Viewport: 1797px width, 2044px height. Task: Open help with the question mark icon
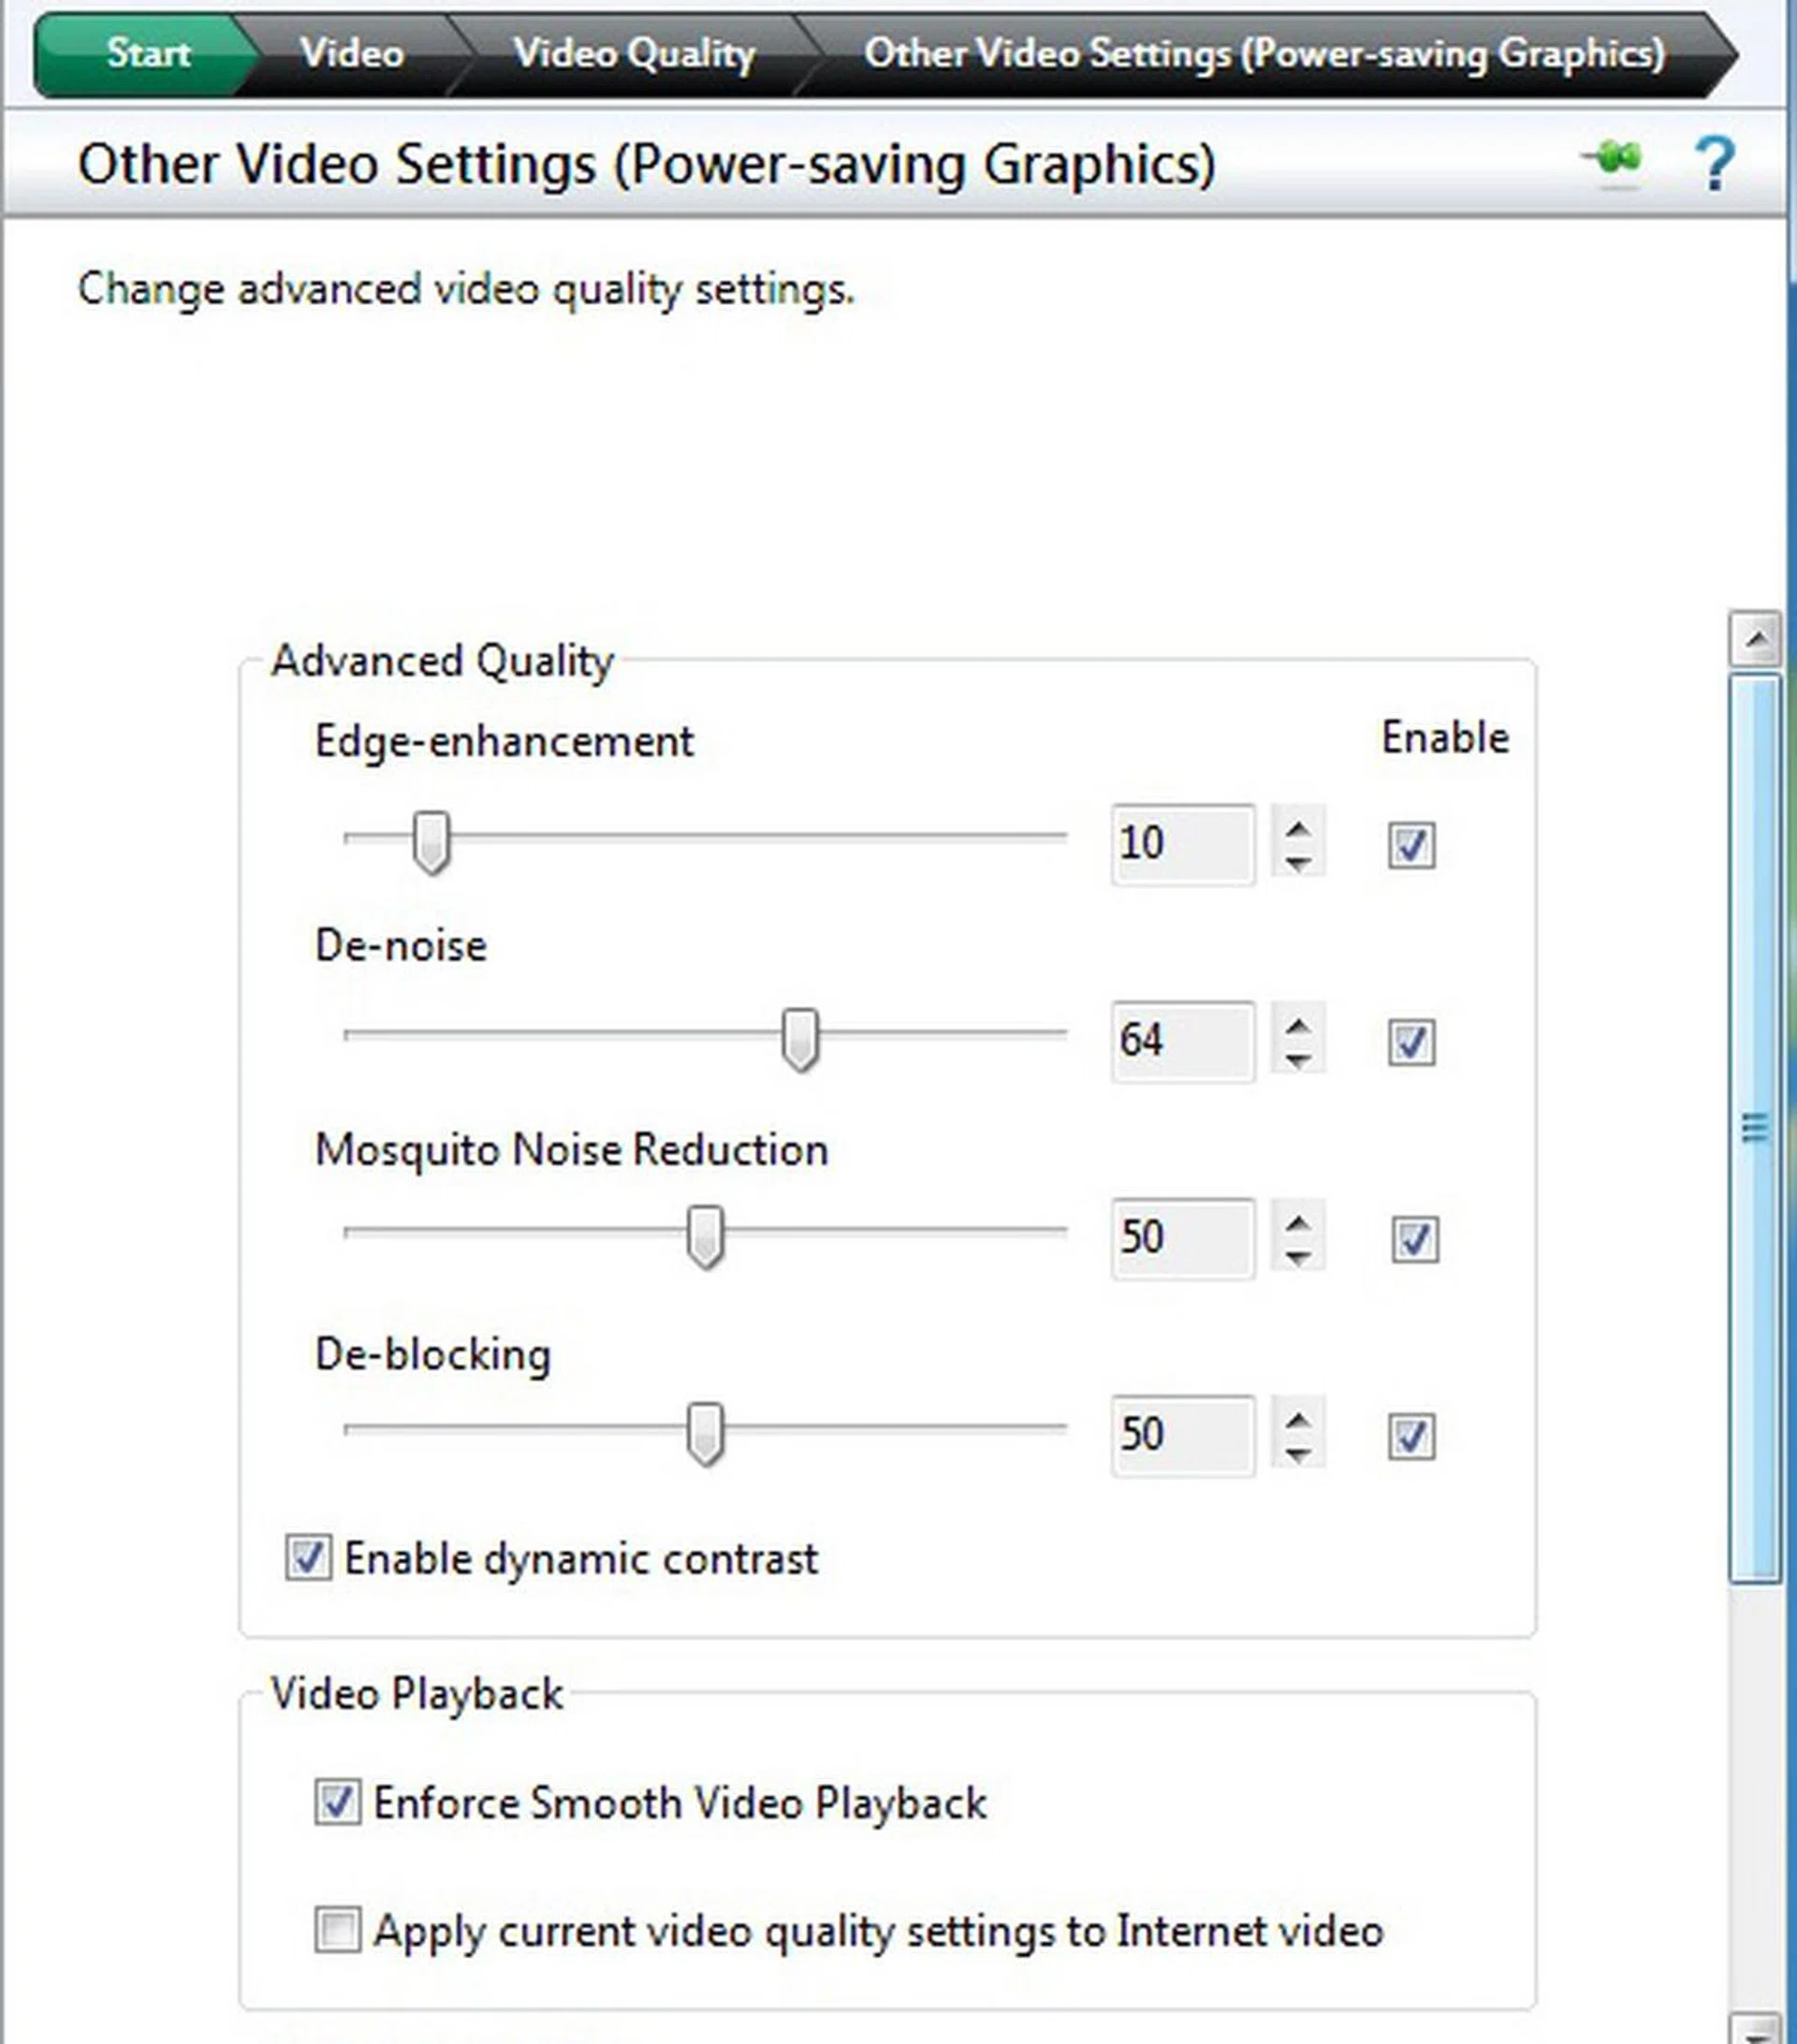tap(1714, 163)
